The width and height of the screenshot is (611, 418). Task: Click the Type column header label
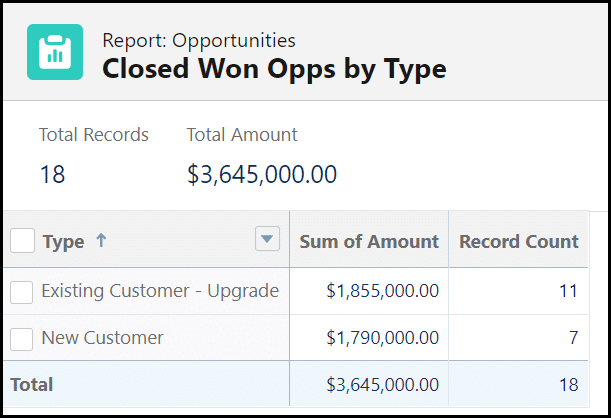point(64,242)
